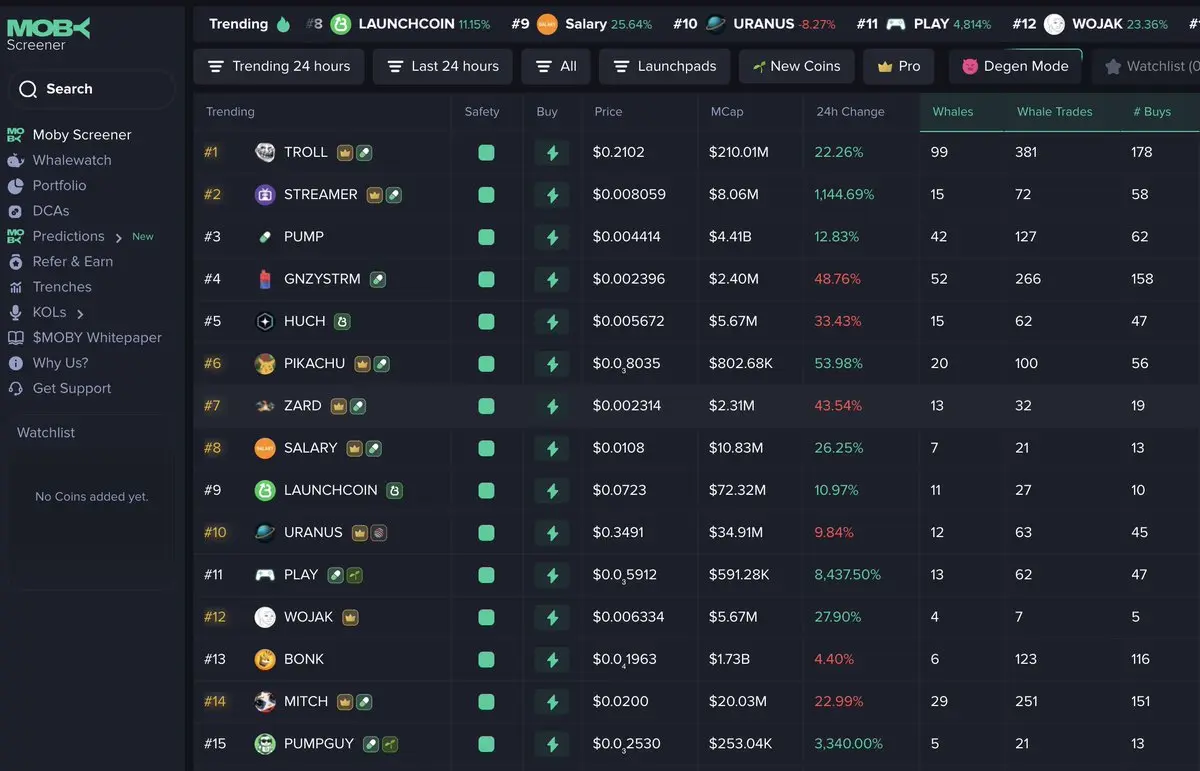Screen dimensions: 1200x771
Task: Click the safety indicator square for TROLL
Action: click(x=486, y=153)
